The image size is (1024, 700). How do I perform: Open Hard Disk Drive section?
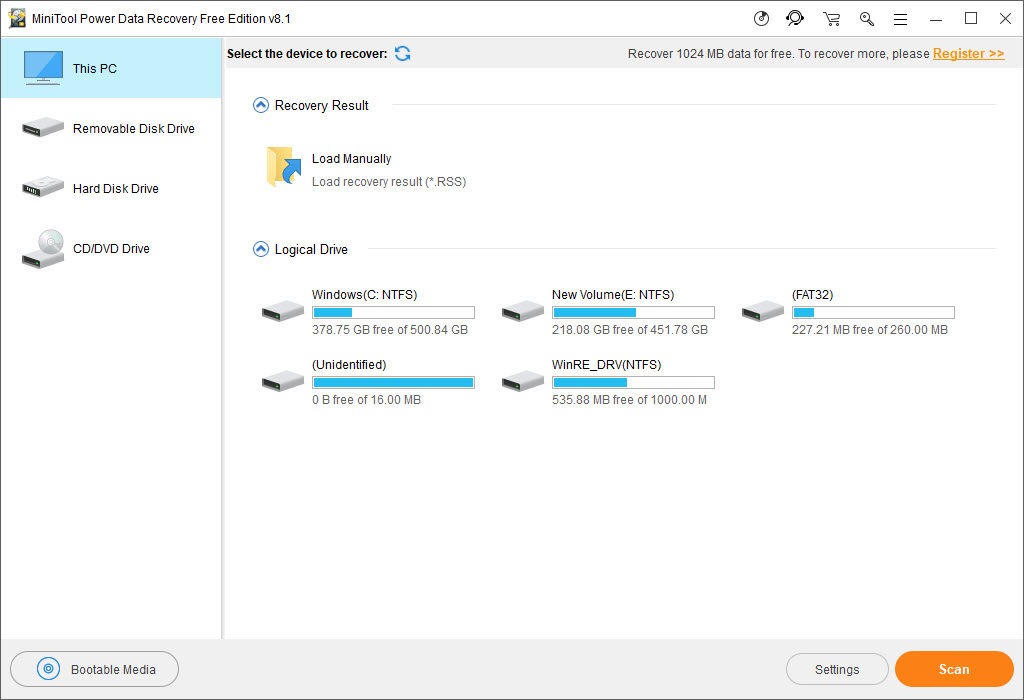pos(110,189)
